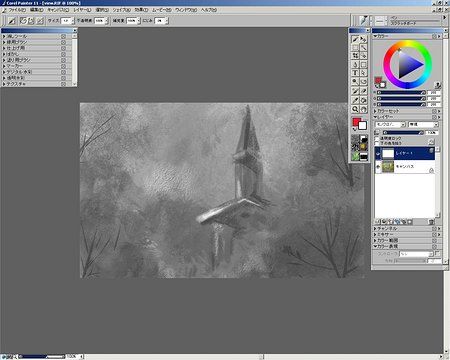Open the レイヤー panel options arrow
The width and height of the screenshot is (450, 360).
click(439, 117)
